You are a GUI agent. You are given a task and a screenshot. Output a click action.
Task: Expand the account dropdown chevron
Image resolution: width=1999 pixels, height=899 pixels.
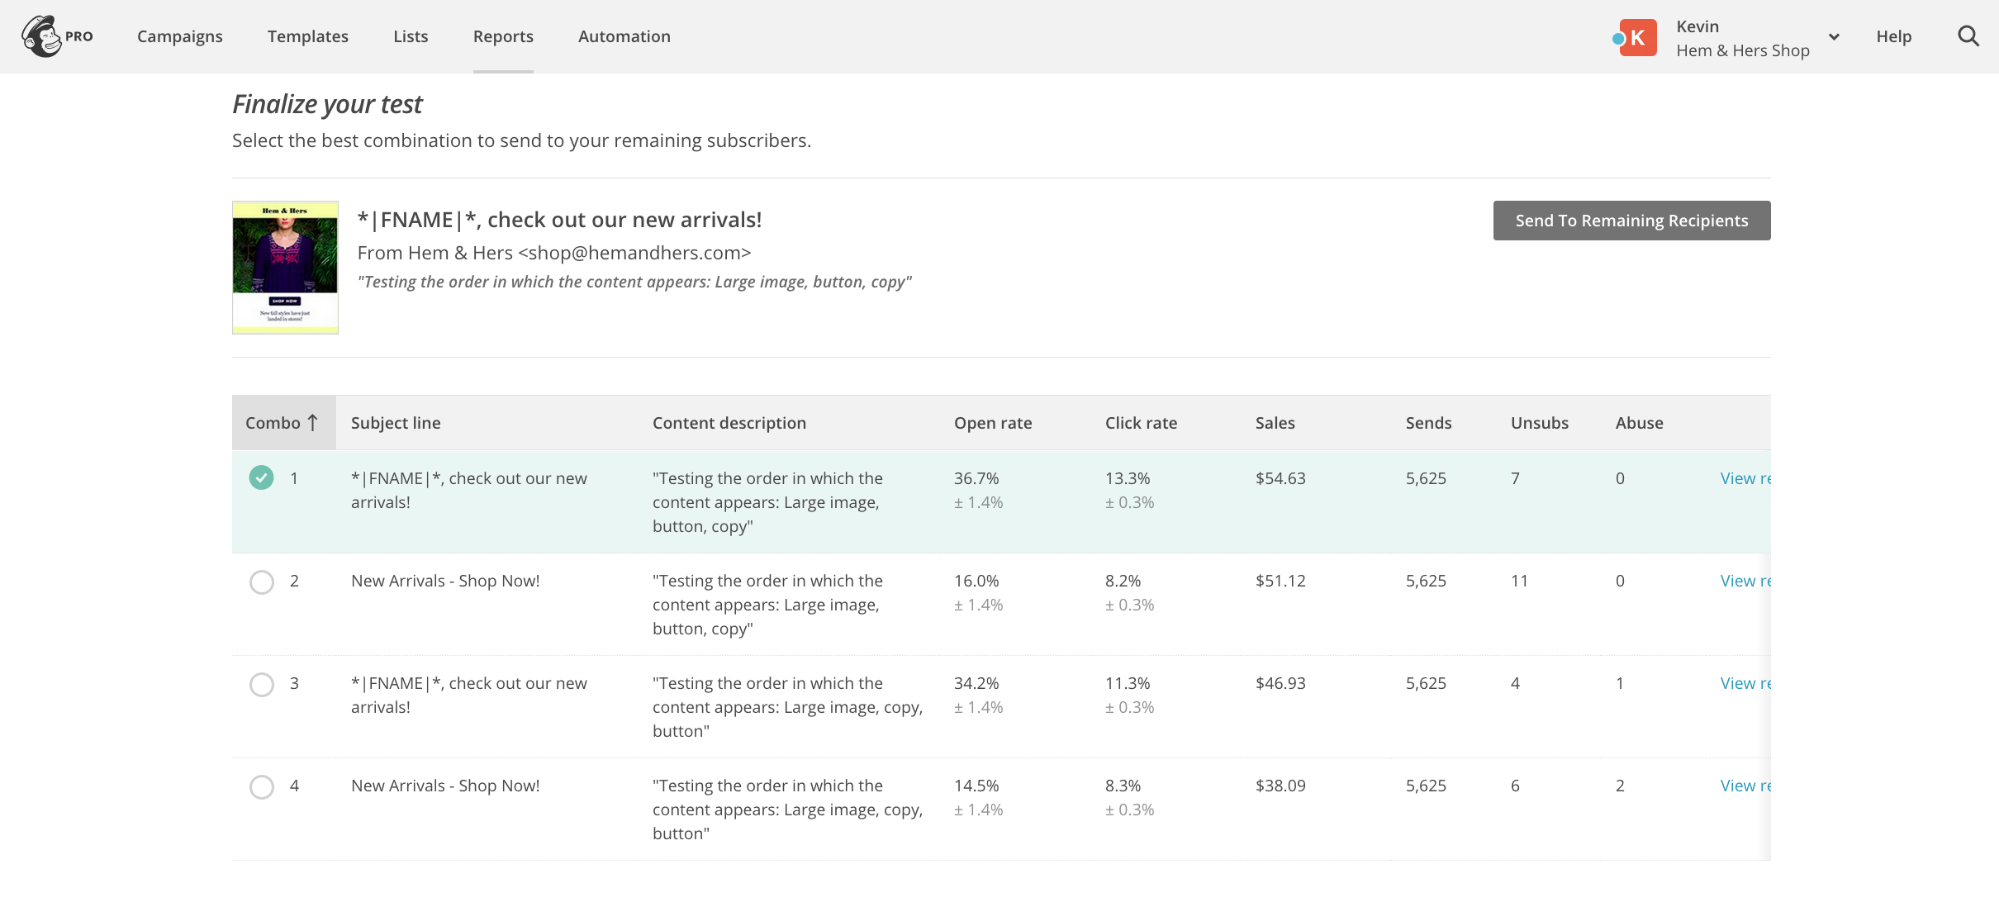[1834, 37]
